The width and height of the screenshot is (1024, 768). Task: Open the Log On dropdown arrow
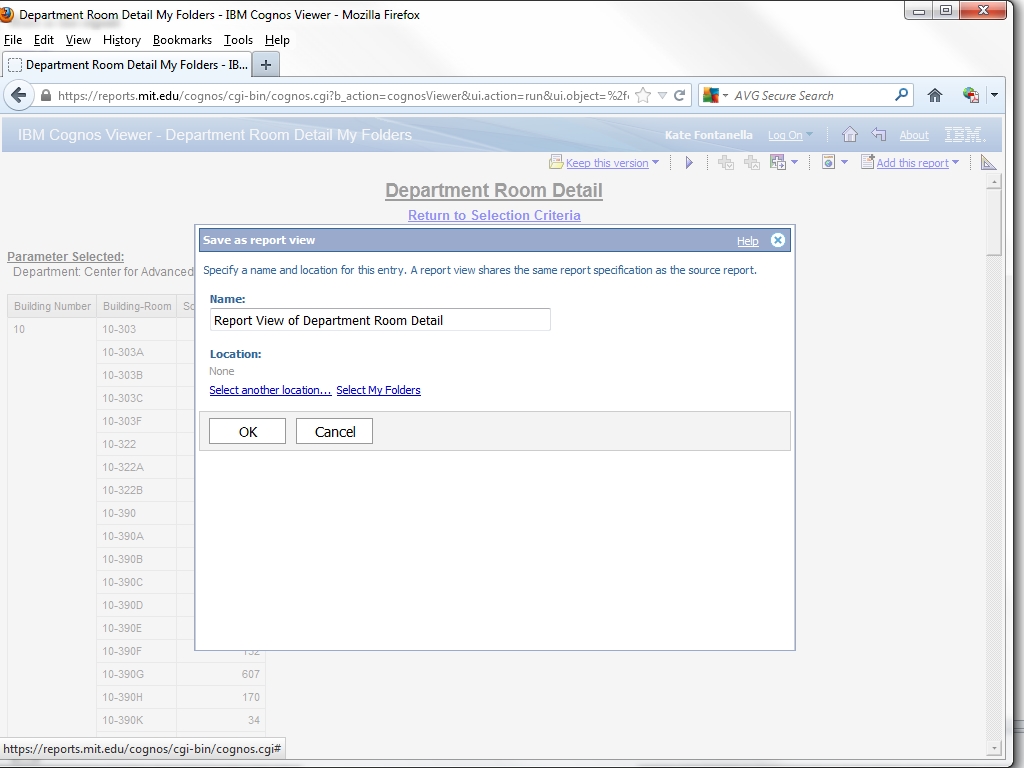(809, 136)
